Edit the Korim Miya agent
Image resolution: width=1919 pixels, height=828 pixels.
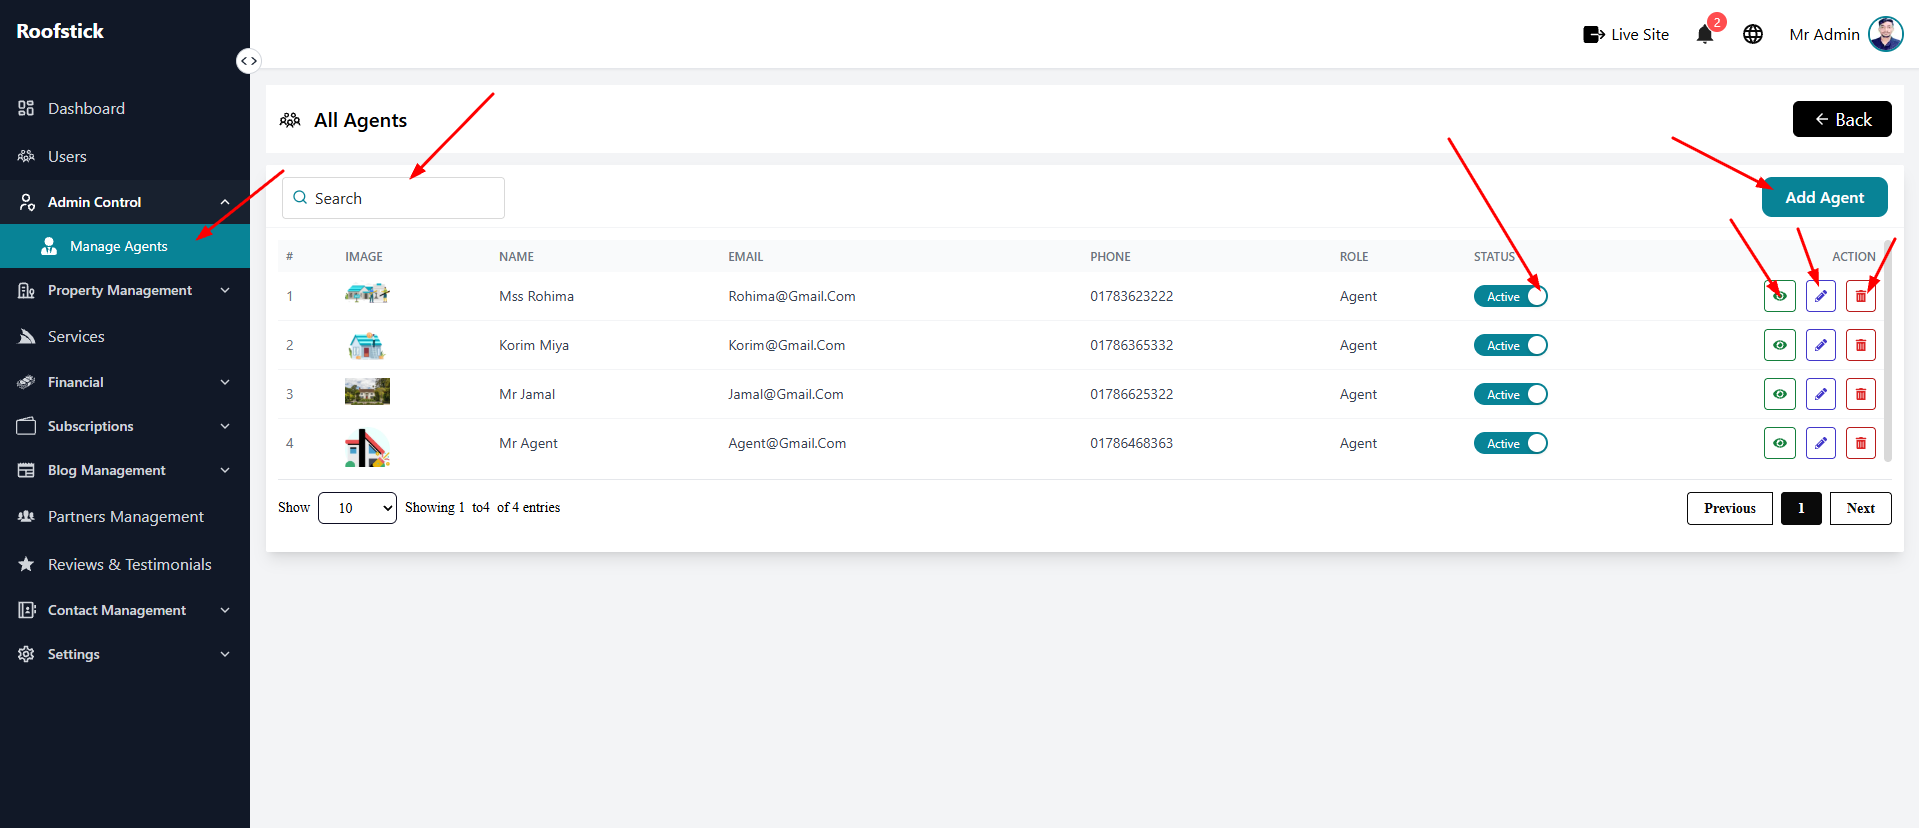pyautogui.click(x=1821, y=345)
